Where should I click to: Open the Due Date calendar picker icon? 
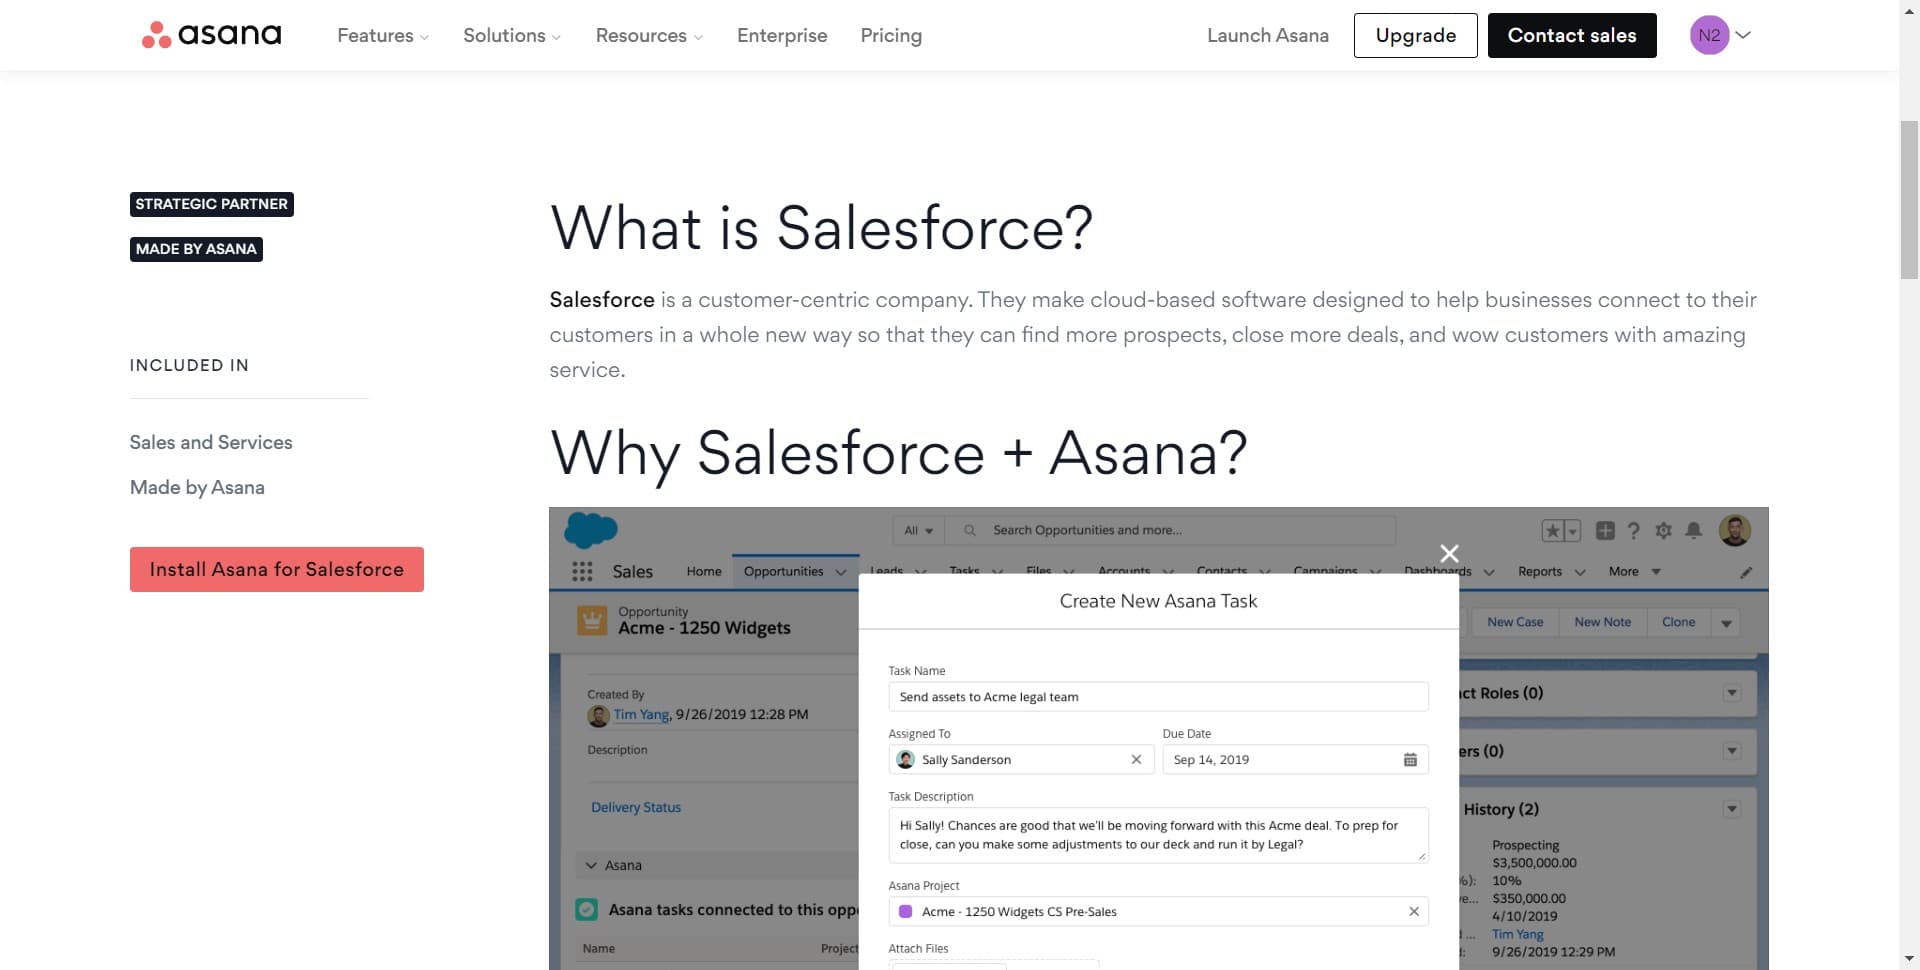(x=1410, y=759)
